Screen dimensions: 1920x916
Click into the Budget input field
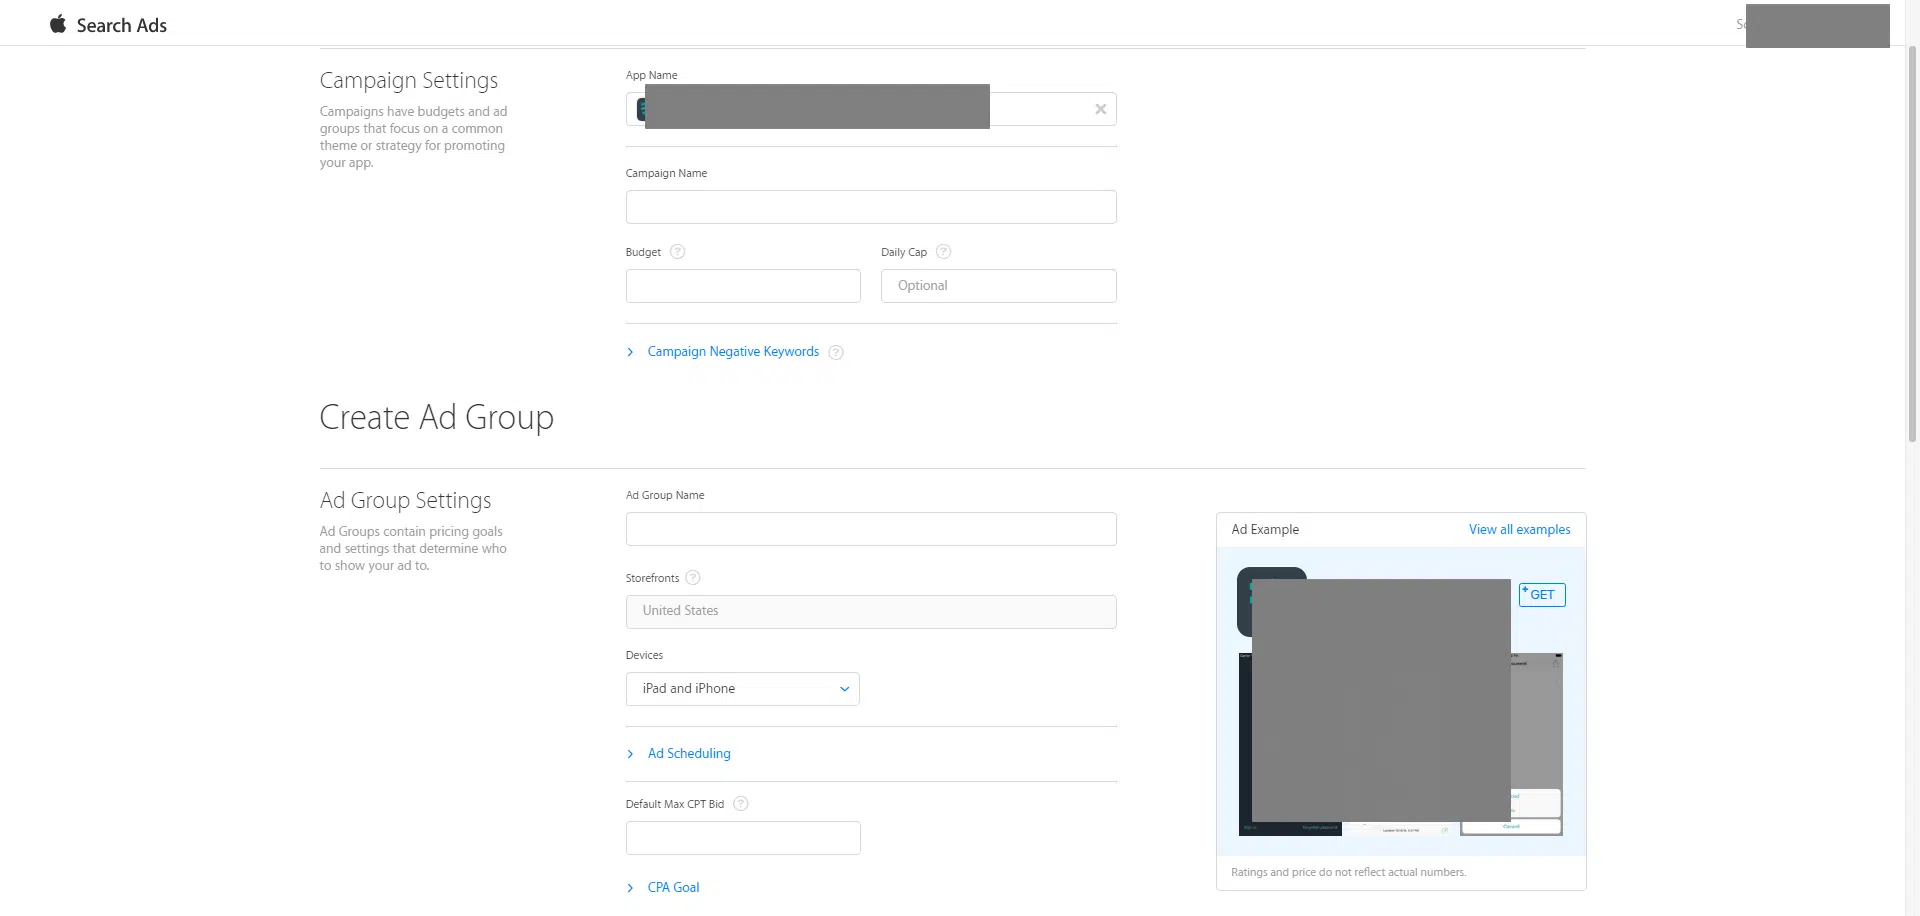point(742,286)
